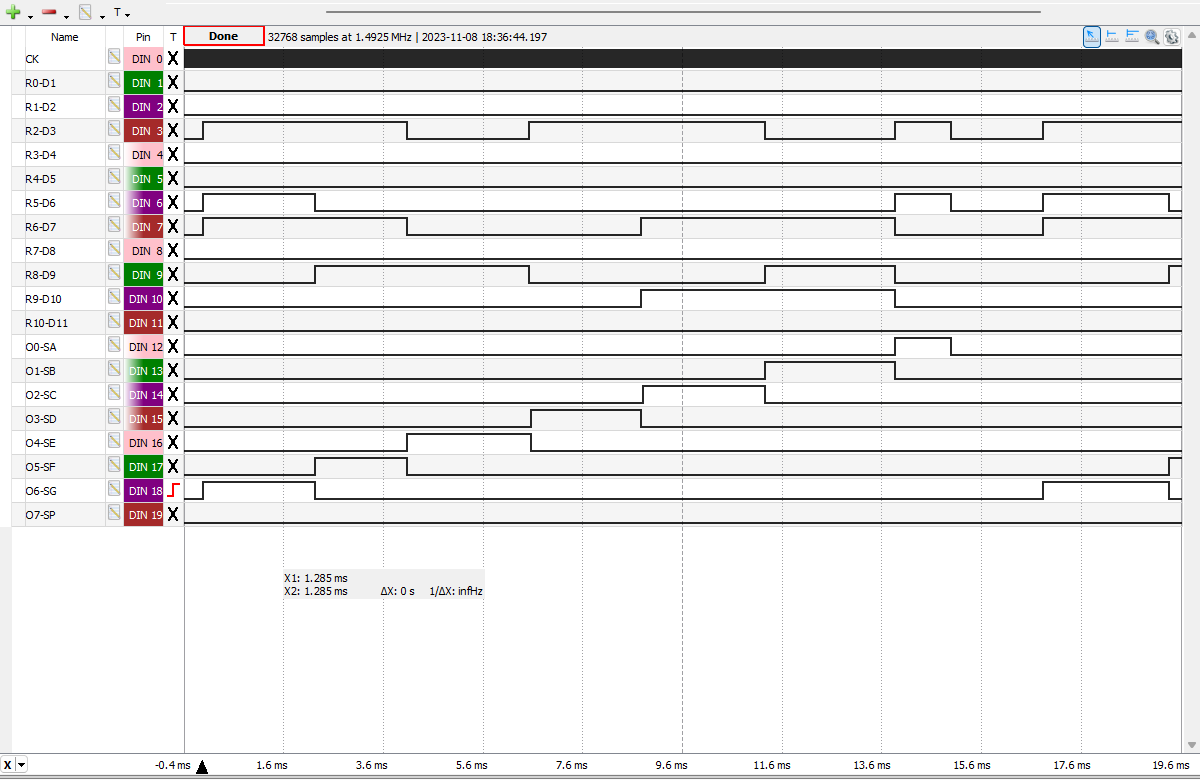This screenshot has height=780, width=1200.
Task: Select the pointer cursor mode icon
Action: 1092,36
